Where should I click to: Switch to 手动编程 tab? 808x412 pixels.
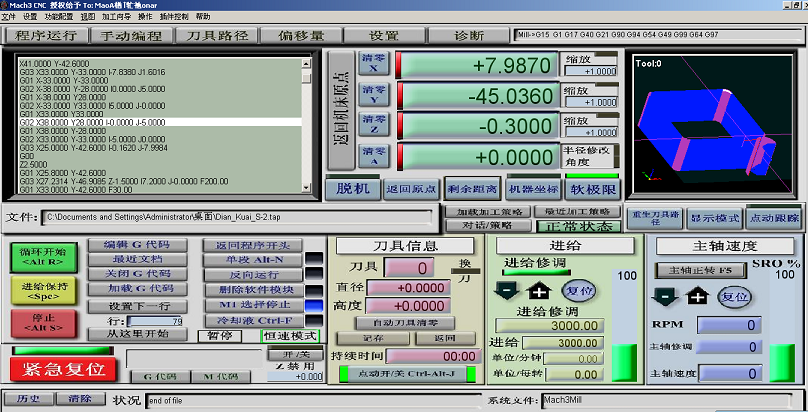131,36
